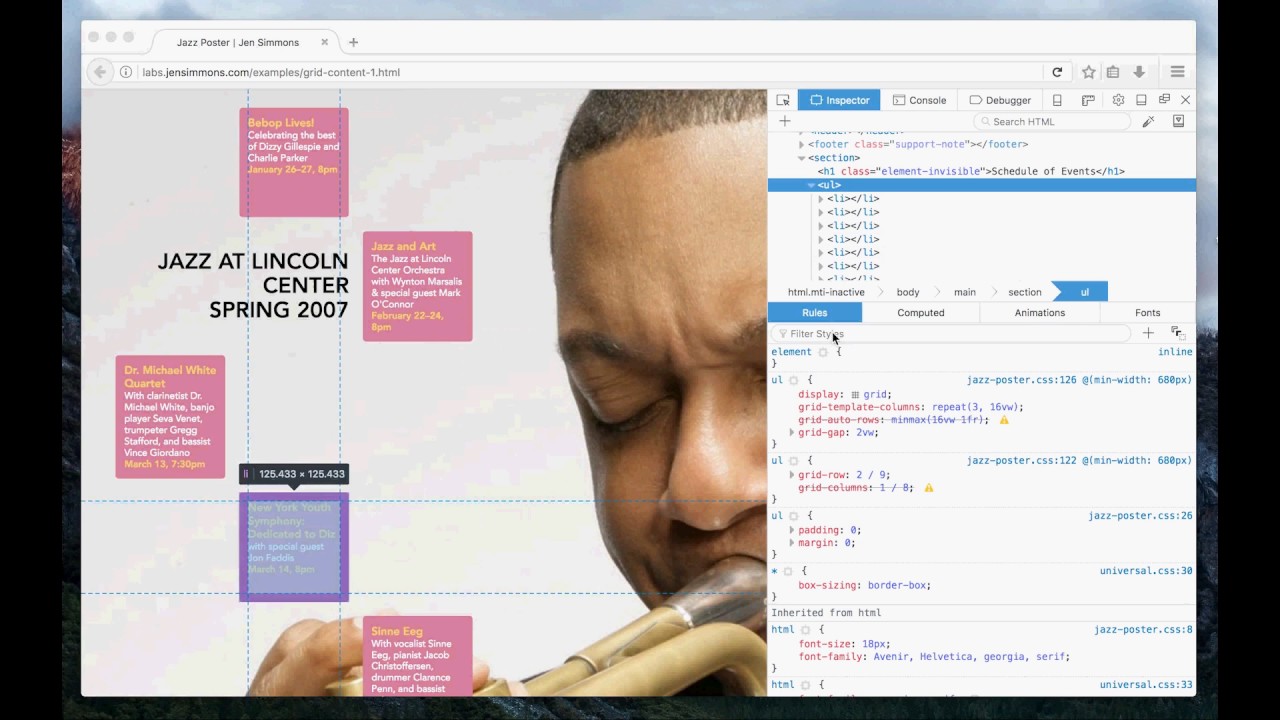Toggle pseudo-class panel icon
Screen dimensions: 1280x720
pos(1177,333)
